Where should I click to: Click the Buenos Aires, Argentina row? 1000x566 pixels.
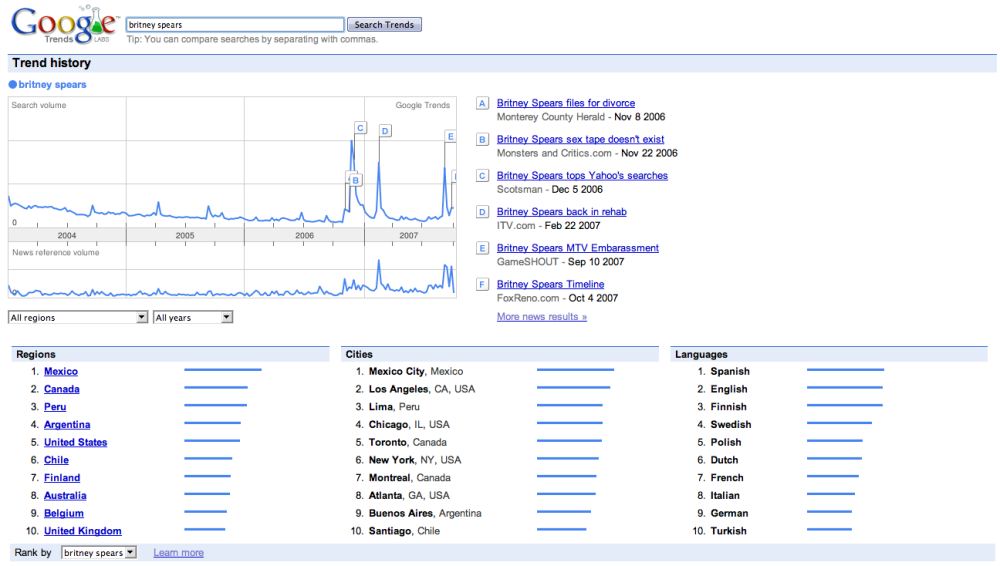[x=425, y=514]
